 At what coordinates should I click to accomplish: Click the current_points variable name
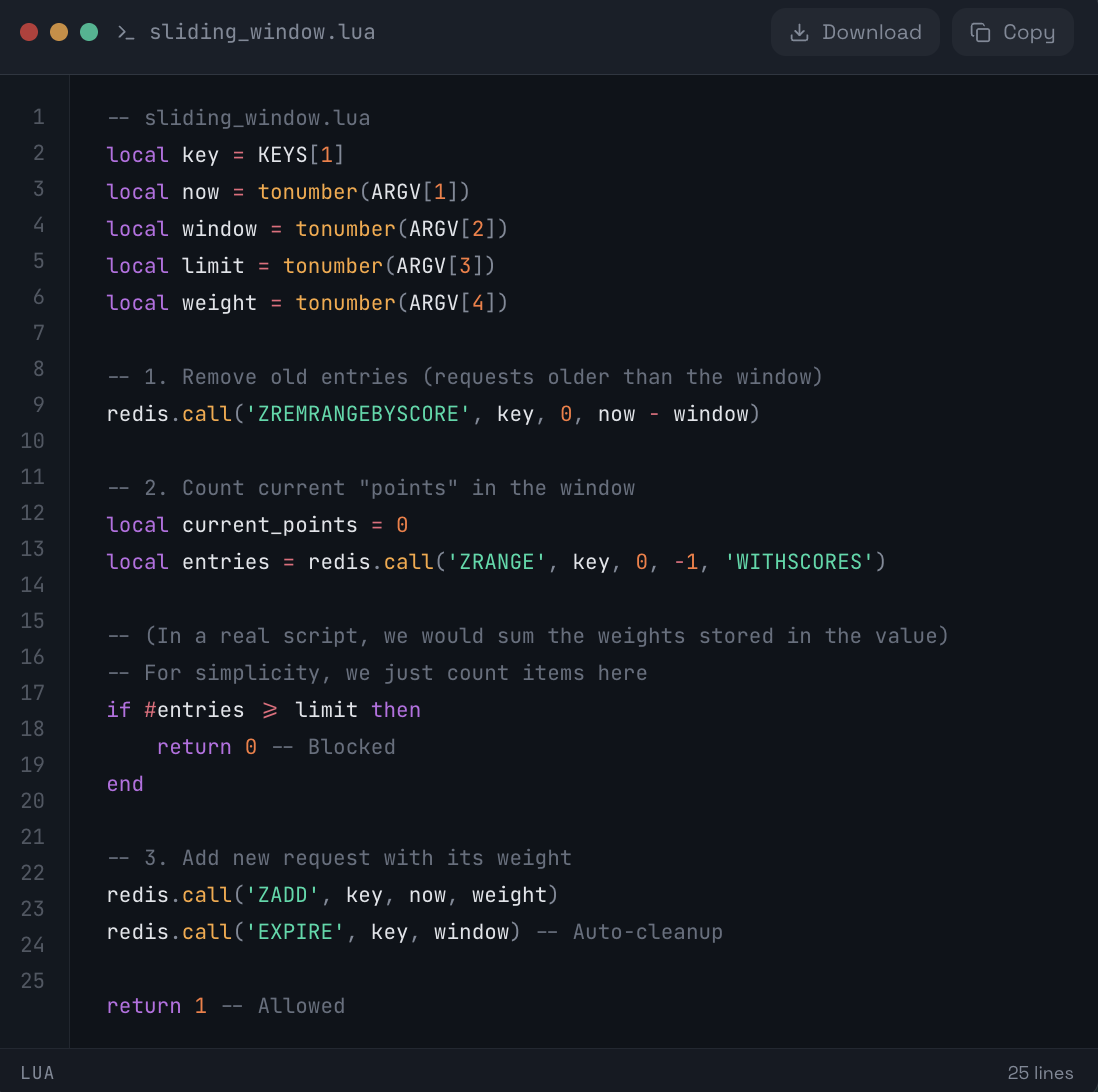tap(269, 525)
